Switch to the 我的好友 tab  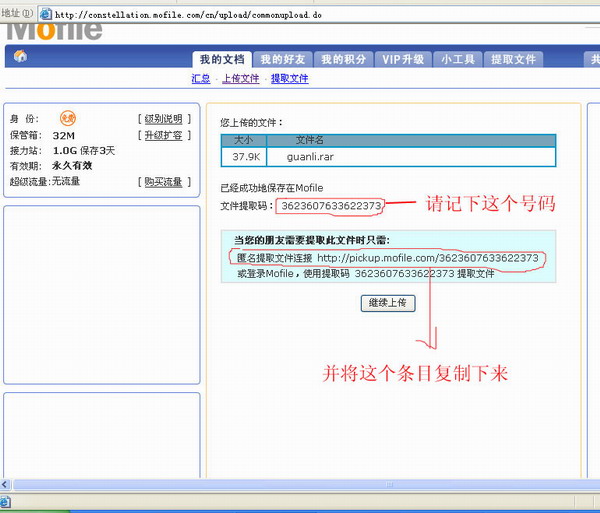point(283,59)
